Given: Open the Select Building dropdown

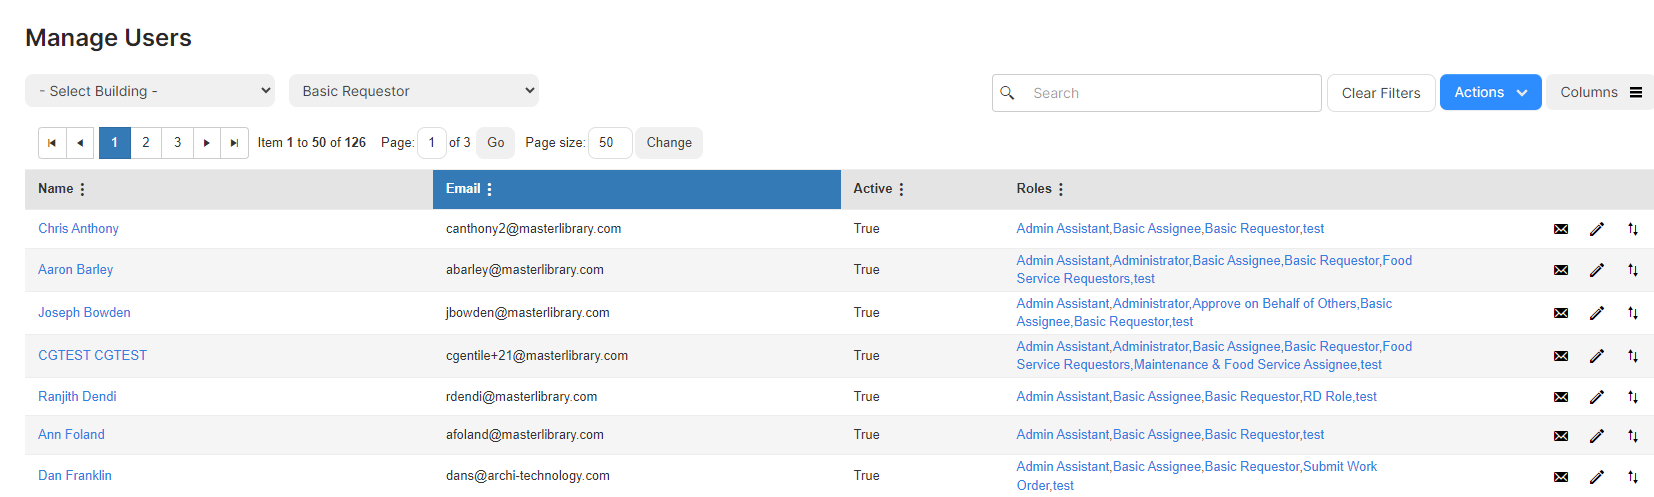Looking at the screenshot, I should [150, 91].
